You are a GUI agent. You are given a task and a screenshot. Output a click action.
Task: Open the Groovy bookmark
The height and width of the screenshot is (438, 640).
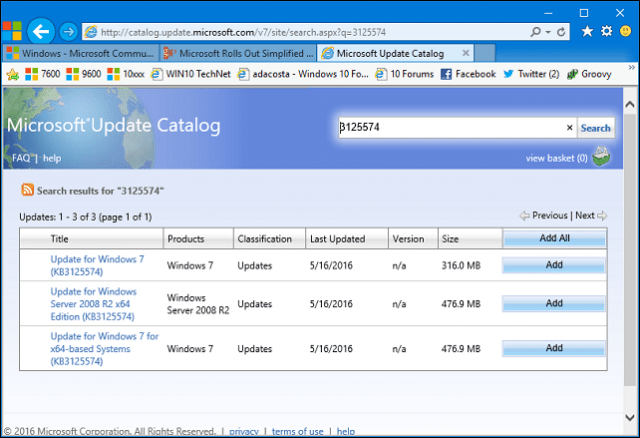coord(589,74)
